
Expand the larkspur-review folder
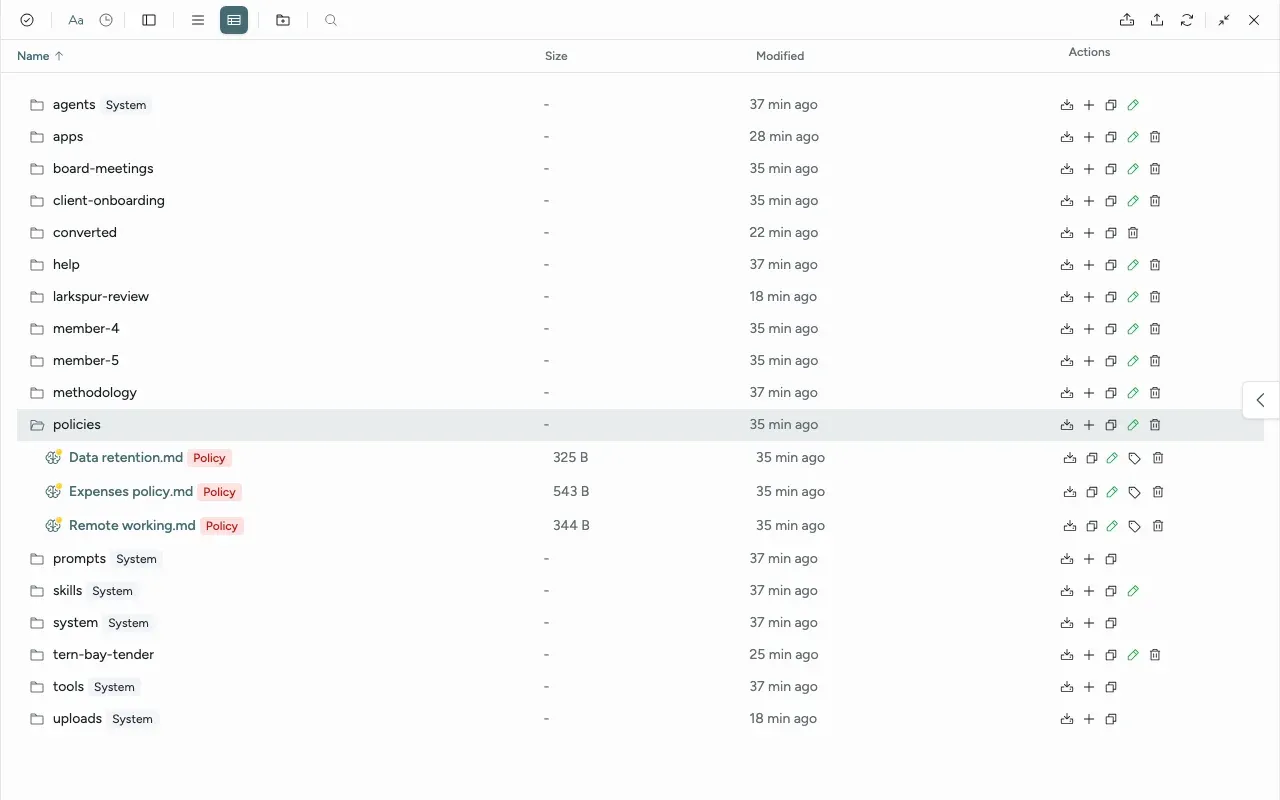click(x=37, y=297)
